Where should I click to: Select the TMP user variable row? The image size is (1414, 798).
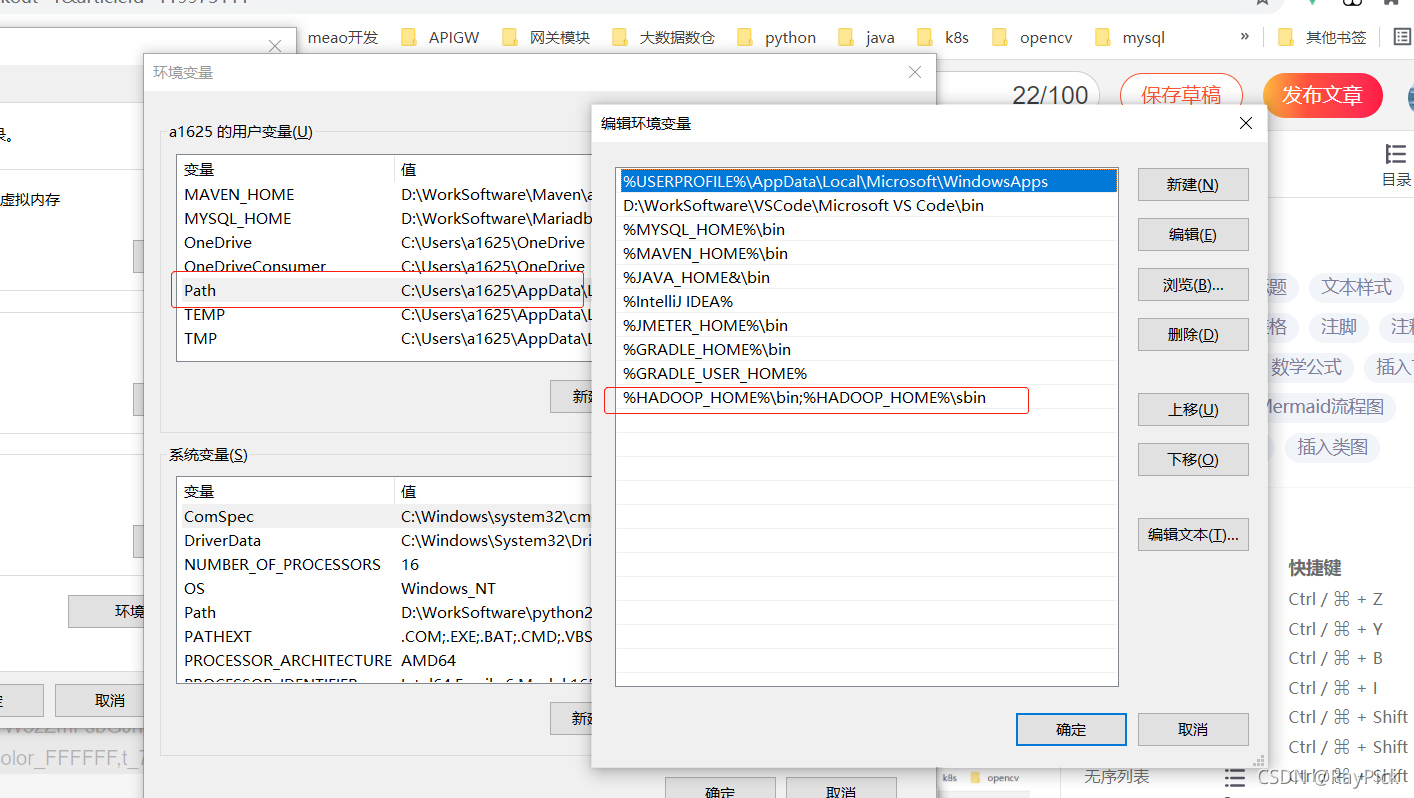385,339
